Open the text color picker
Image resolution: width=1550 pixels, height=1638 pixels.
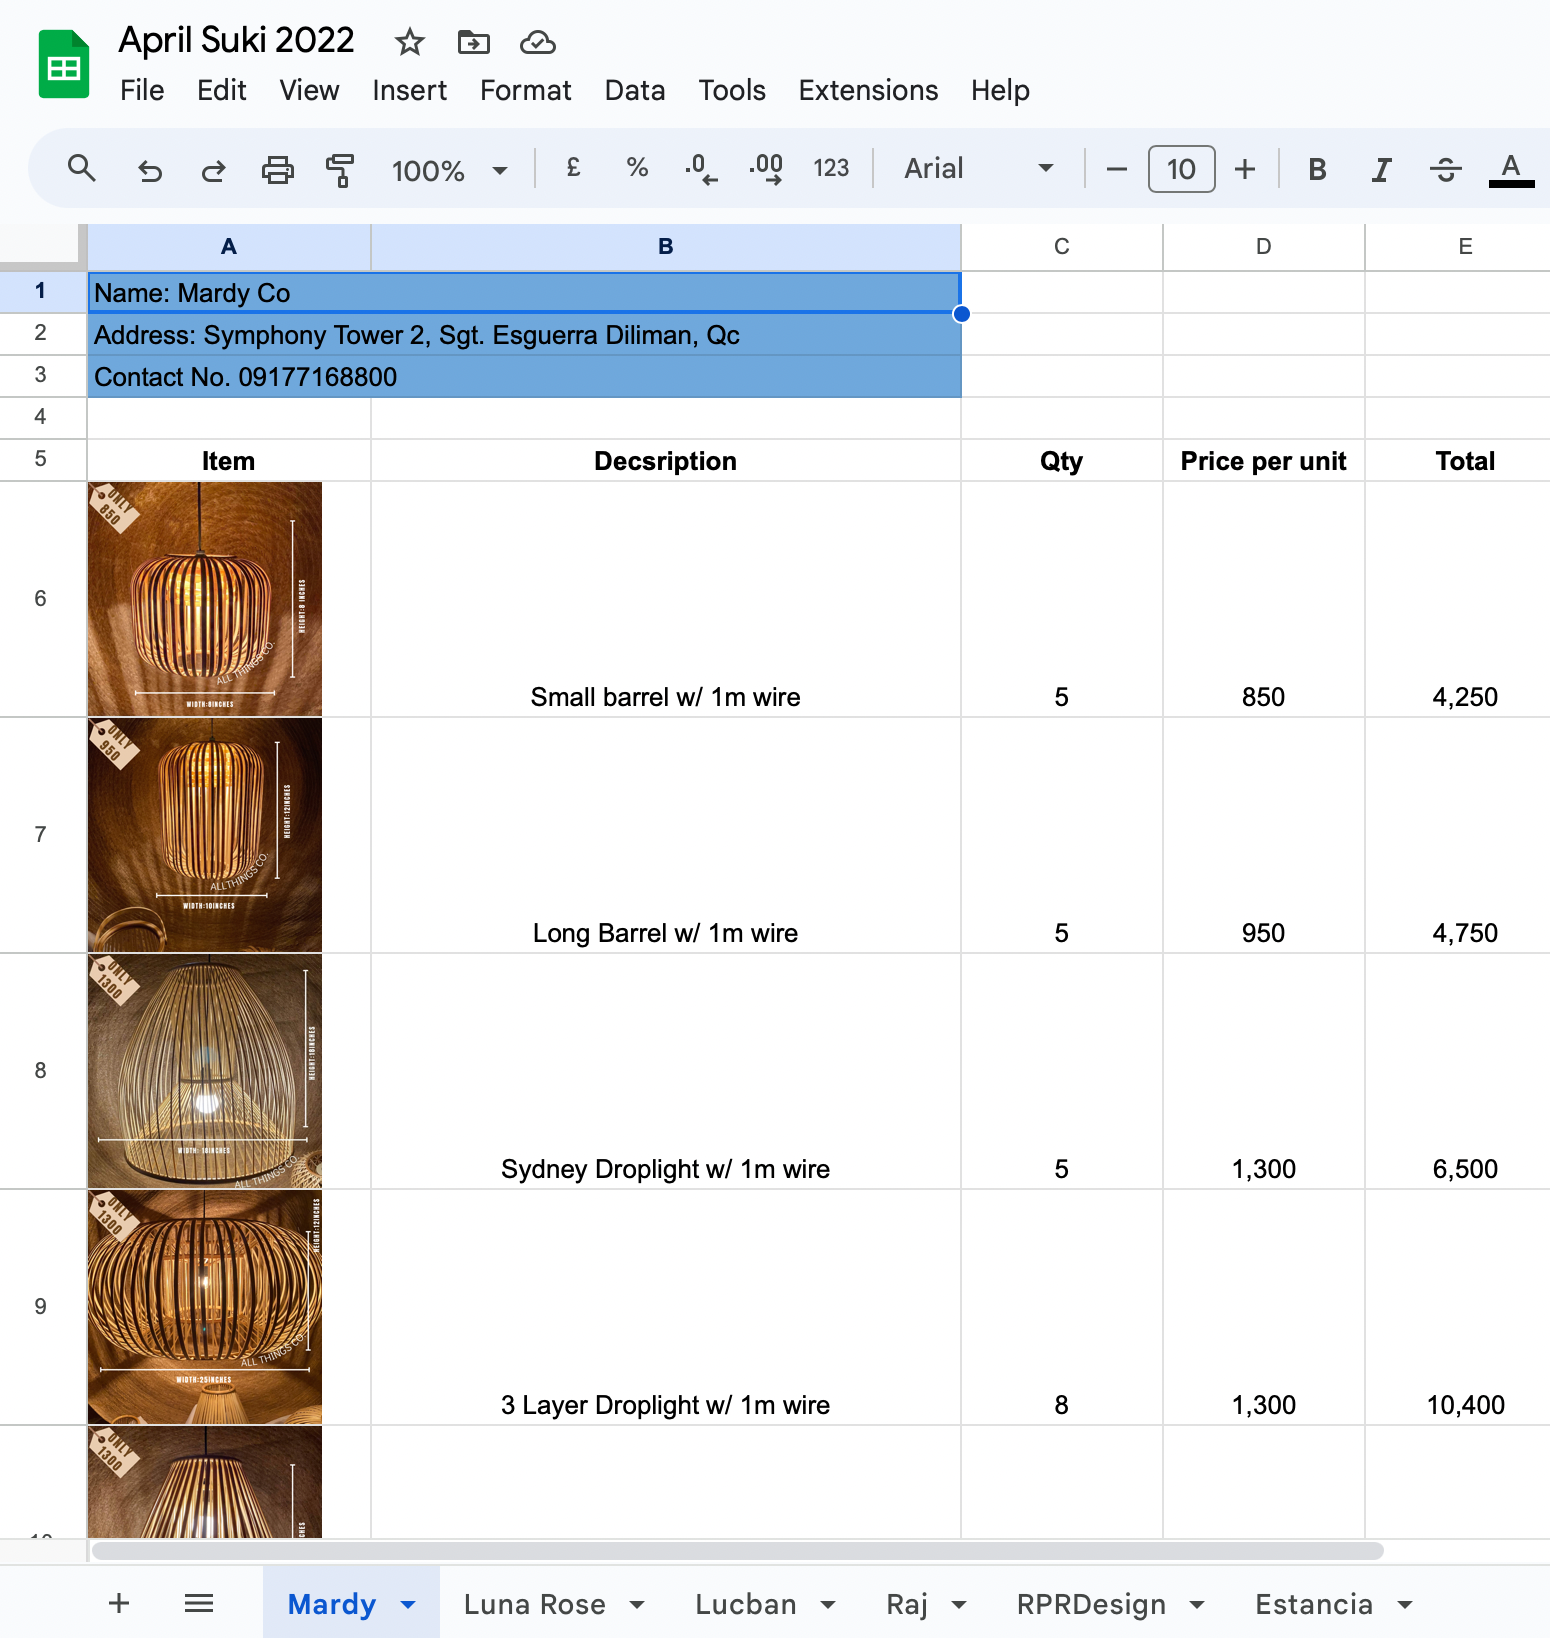(1511, 169)
